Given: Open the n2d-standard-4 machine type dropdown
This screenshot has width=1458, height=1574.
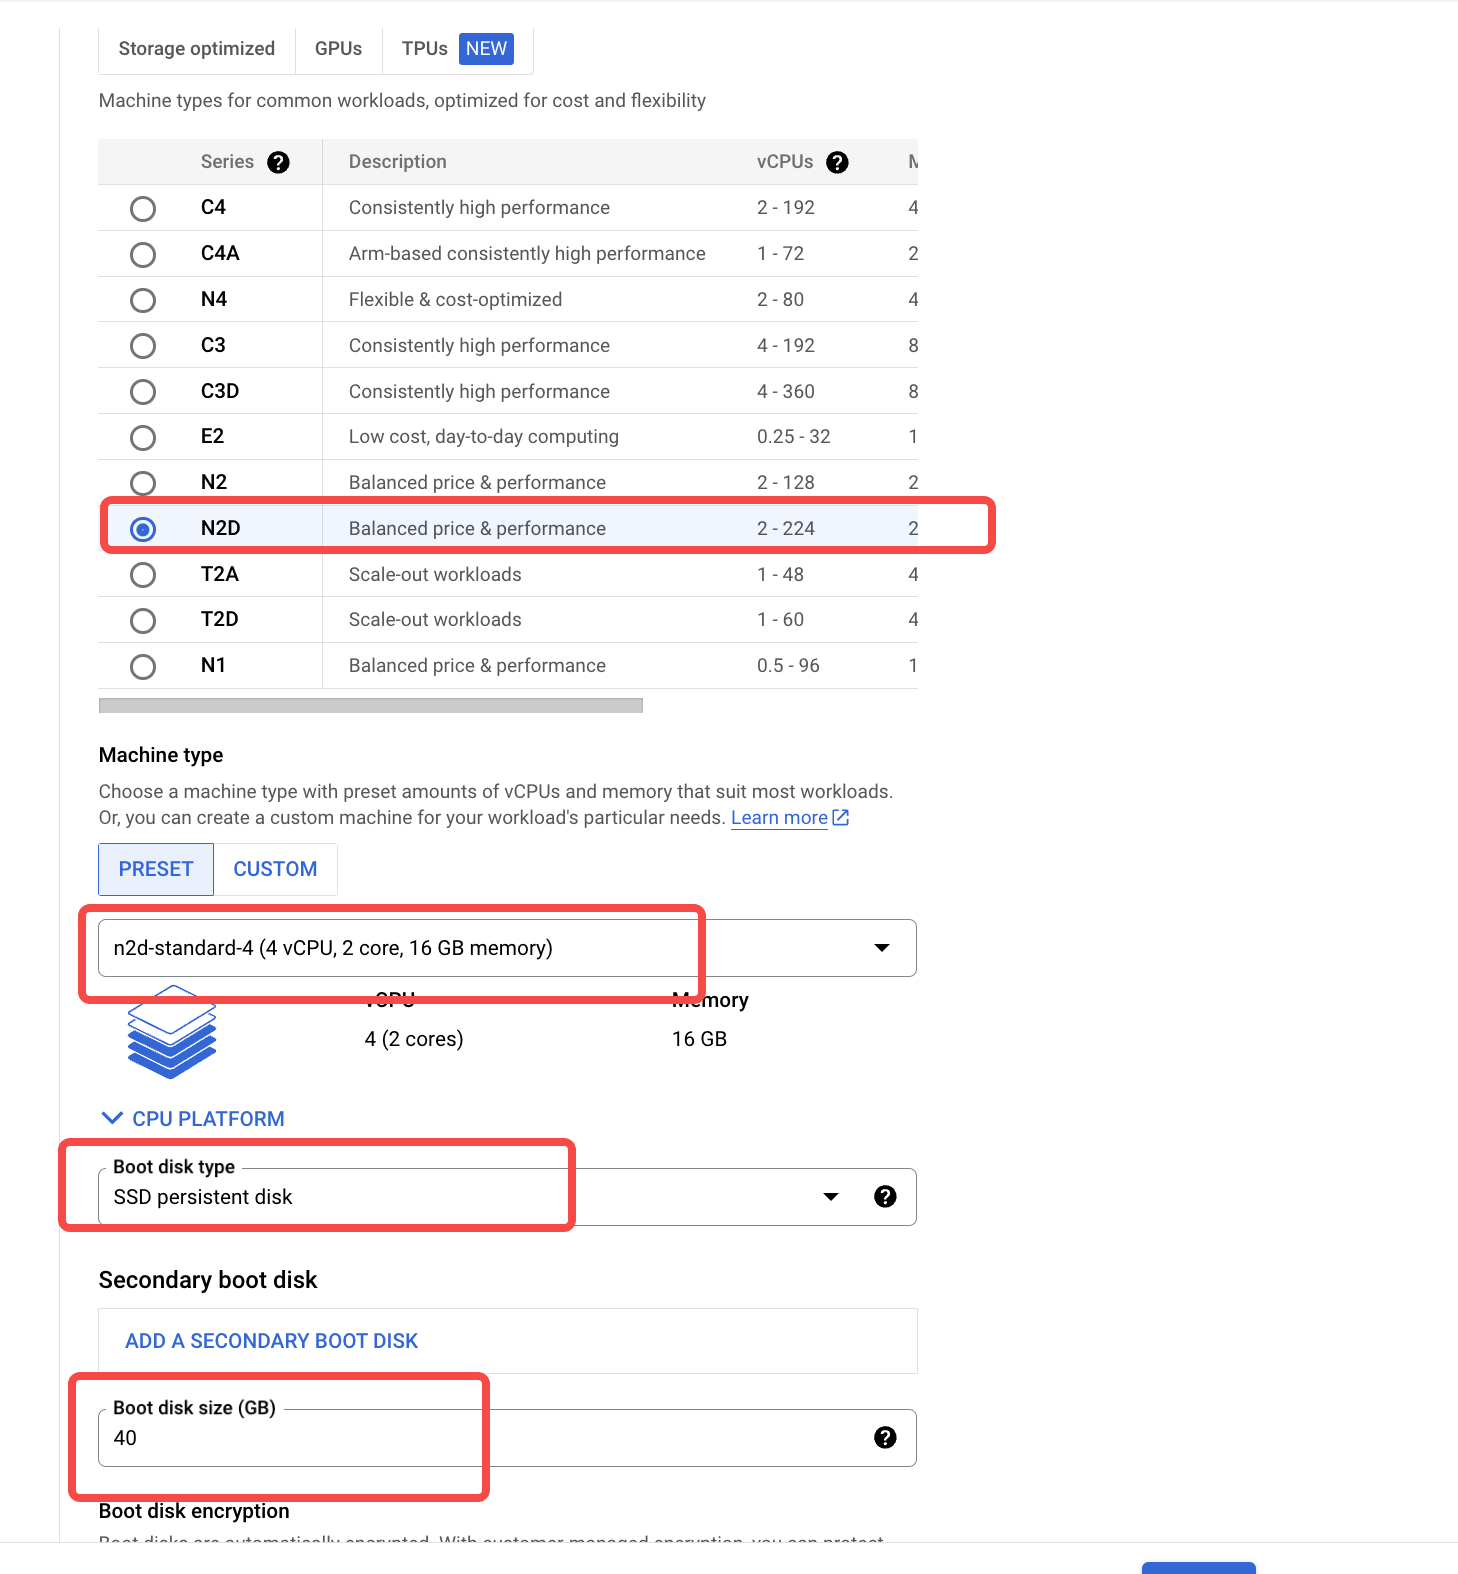Looking at the screenshot, I should (507, 948).
